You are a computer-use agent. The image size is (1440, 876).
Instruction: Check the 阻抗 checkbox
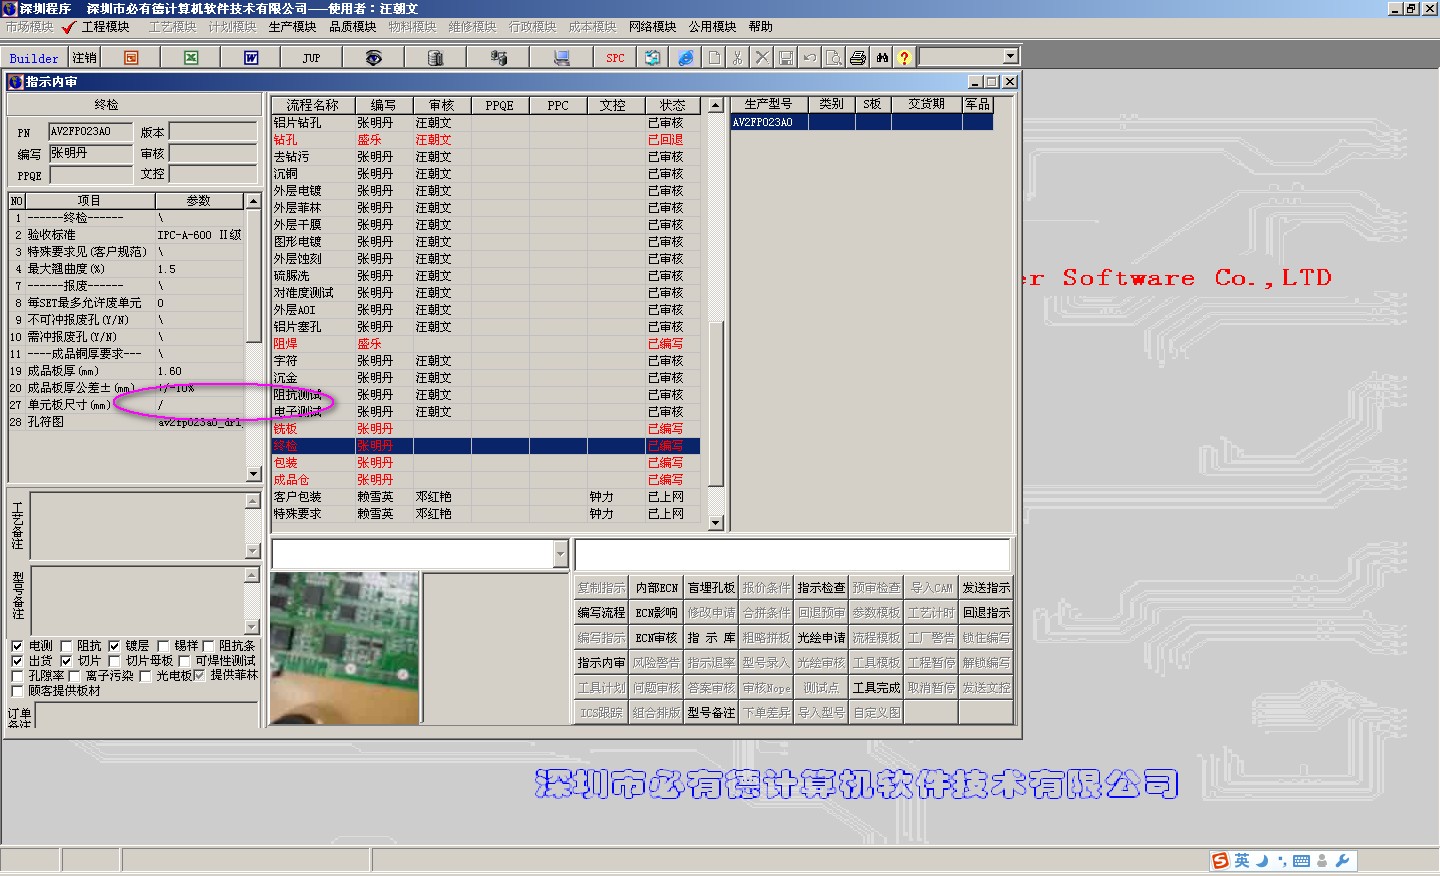tap(66, 646)
